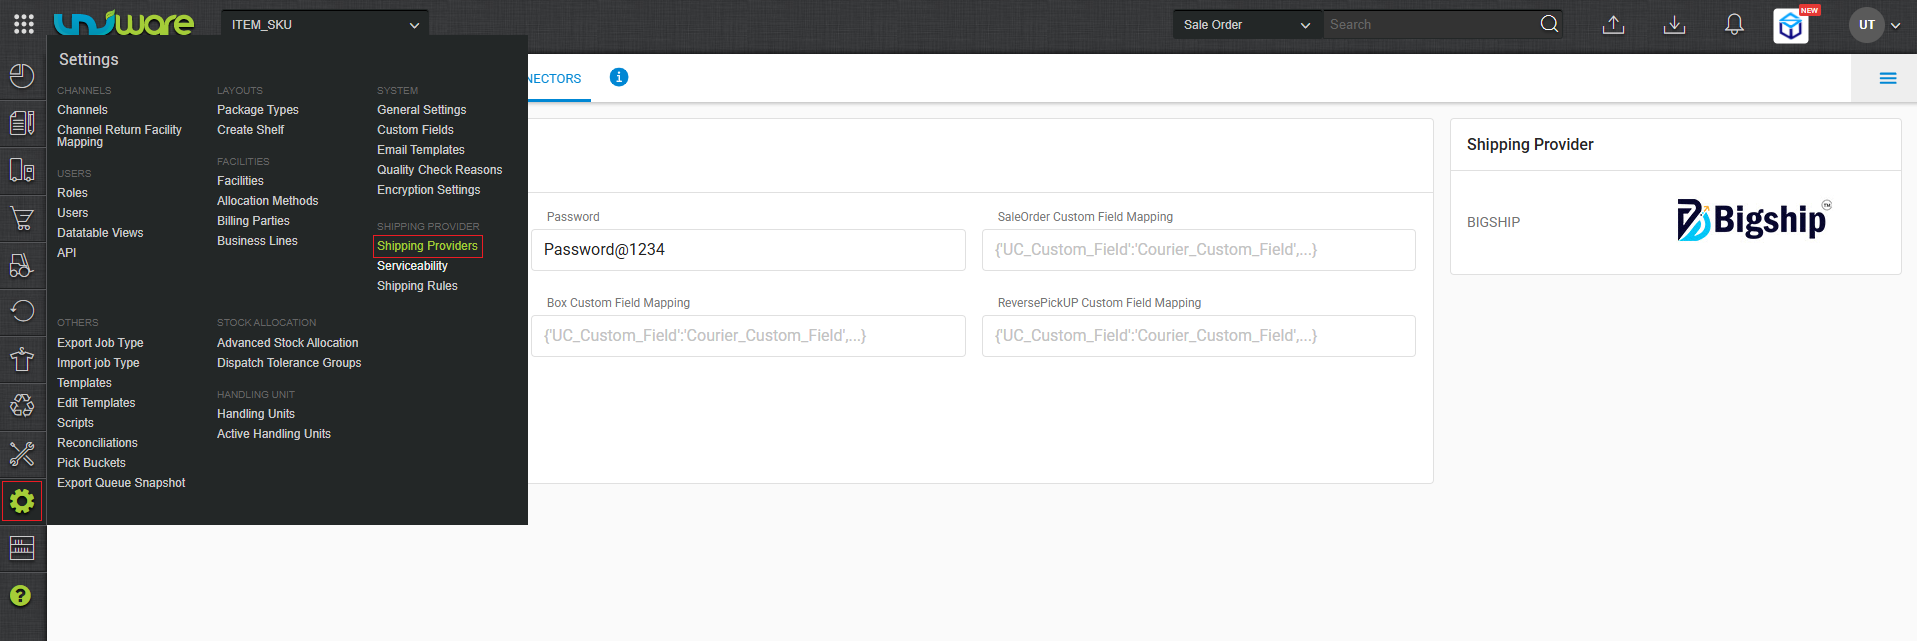Click the Password input field
Image resolution: width=1917 pixels, height=641 pixels.
tap(748, 250)
